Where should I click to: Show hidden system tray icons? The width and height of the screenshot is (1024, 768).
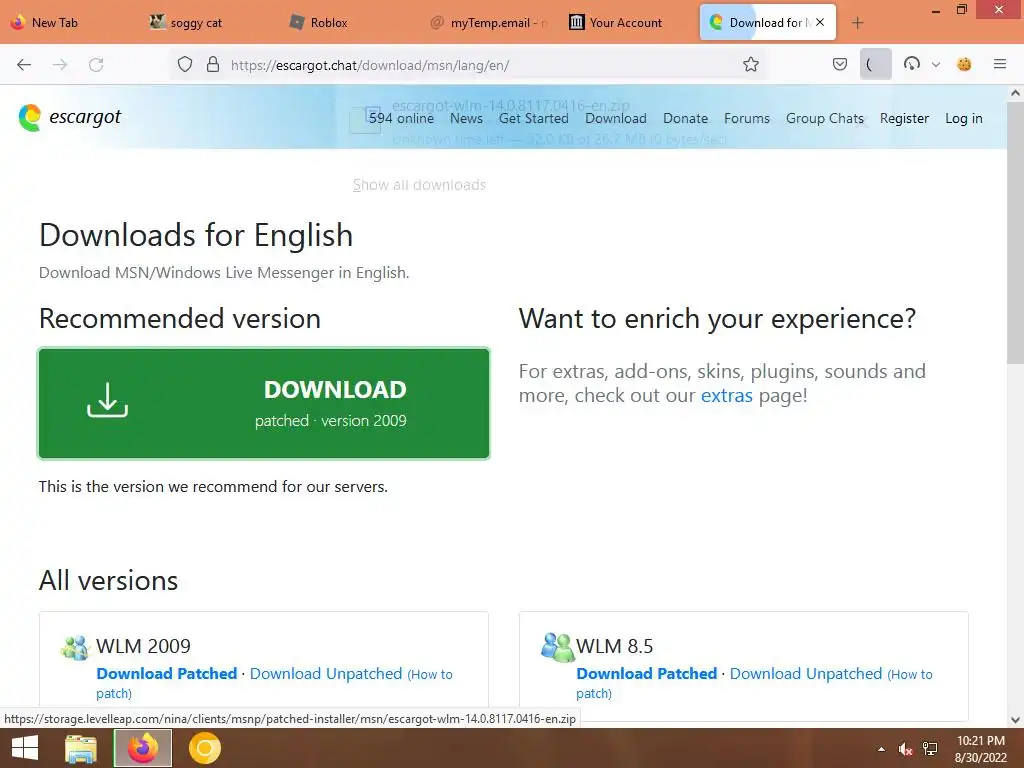click(x=882, y=749)
